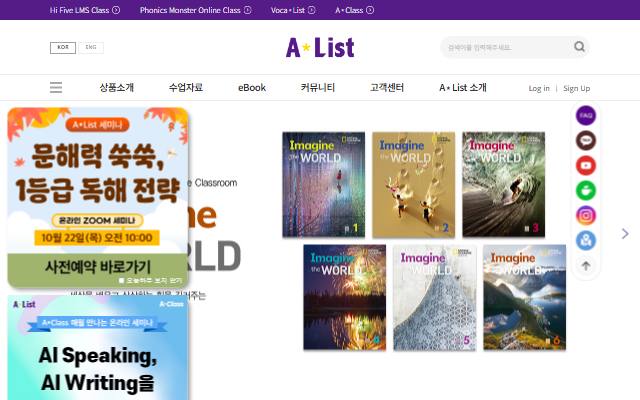Open the 상품소개 menu
The width and height of the screenshot is (640, 400).
pyautogui.click(x=117, y=87)
